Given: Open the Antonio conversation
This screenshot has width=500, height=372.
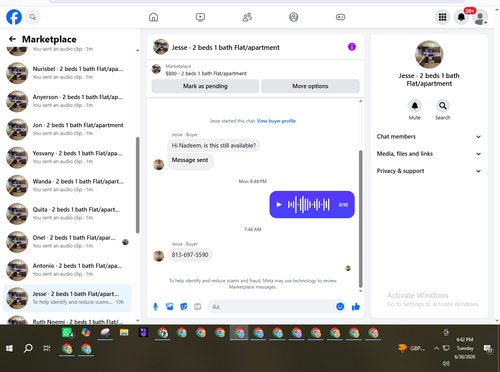Looking at the screenshot, I should coord(67,270).
